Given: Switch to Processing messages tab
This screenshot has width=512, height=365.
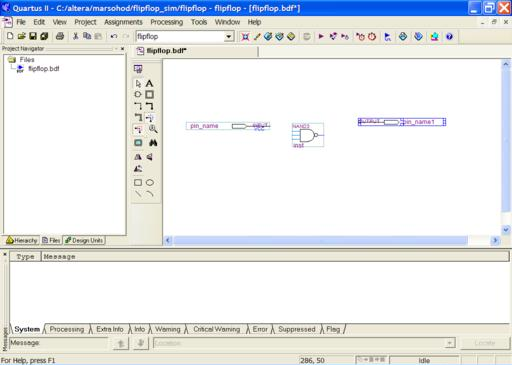Looking at the screenshot, I should [67, 329].
